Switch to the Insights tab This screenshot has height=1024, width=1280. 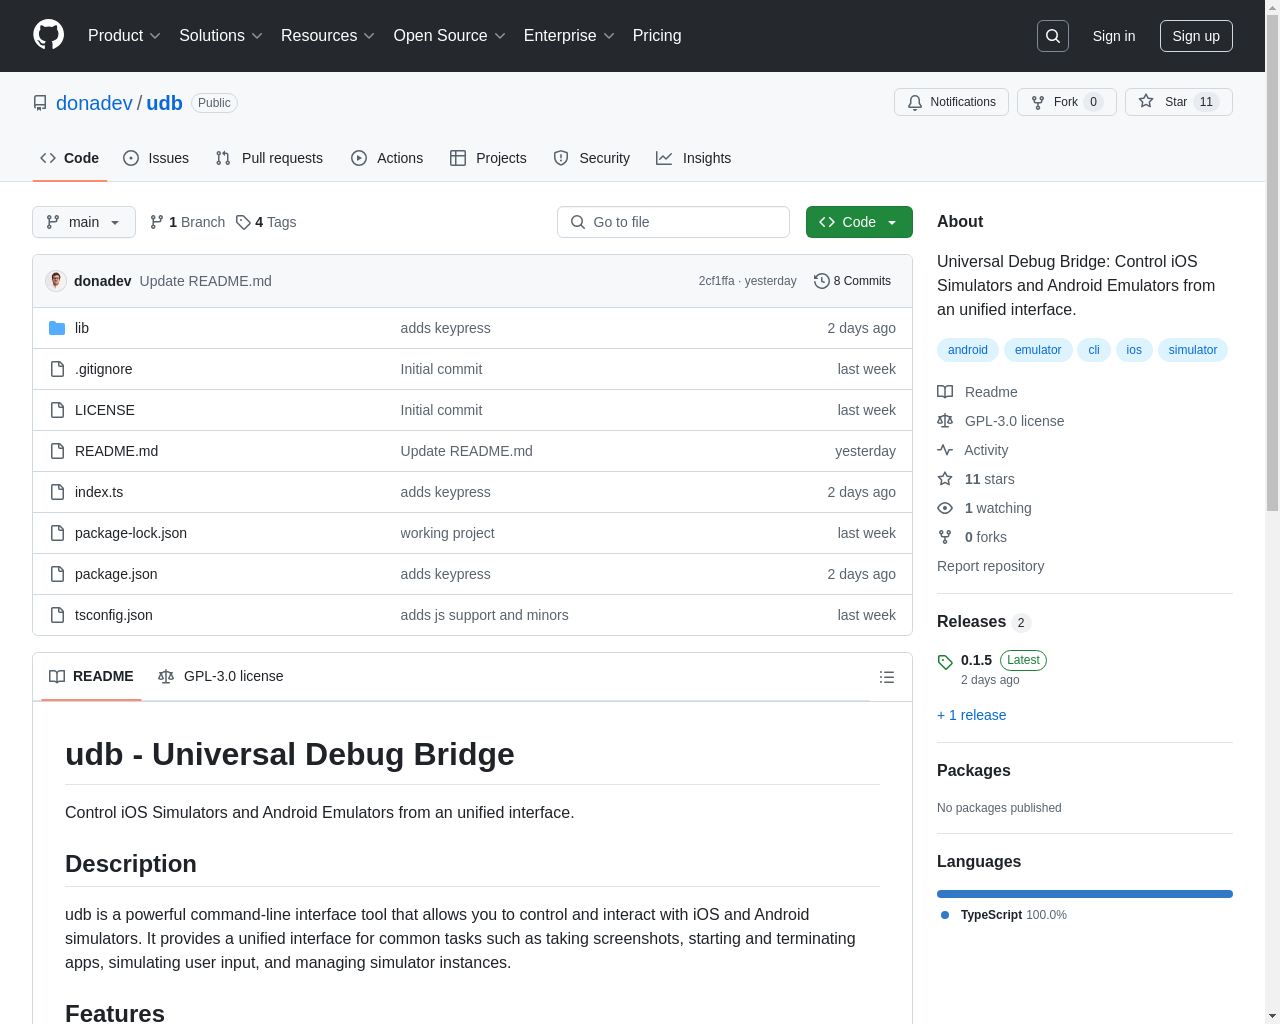pos(693,158)
